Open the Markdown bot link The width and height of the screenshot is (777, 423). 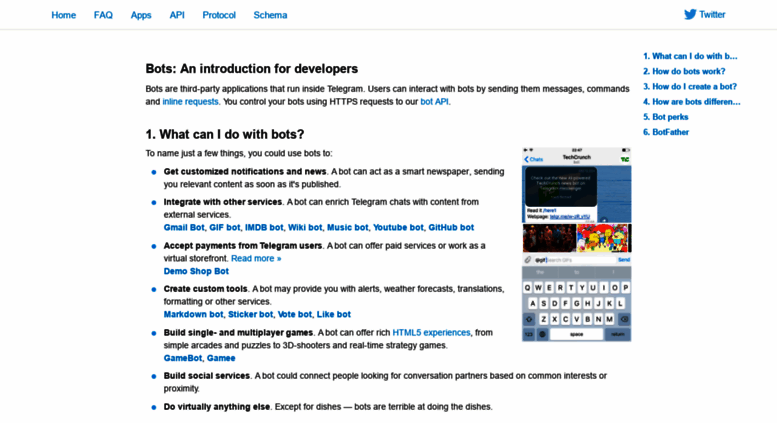point(193,315)
